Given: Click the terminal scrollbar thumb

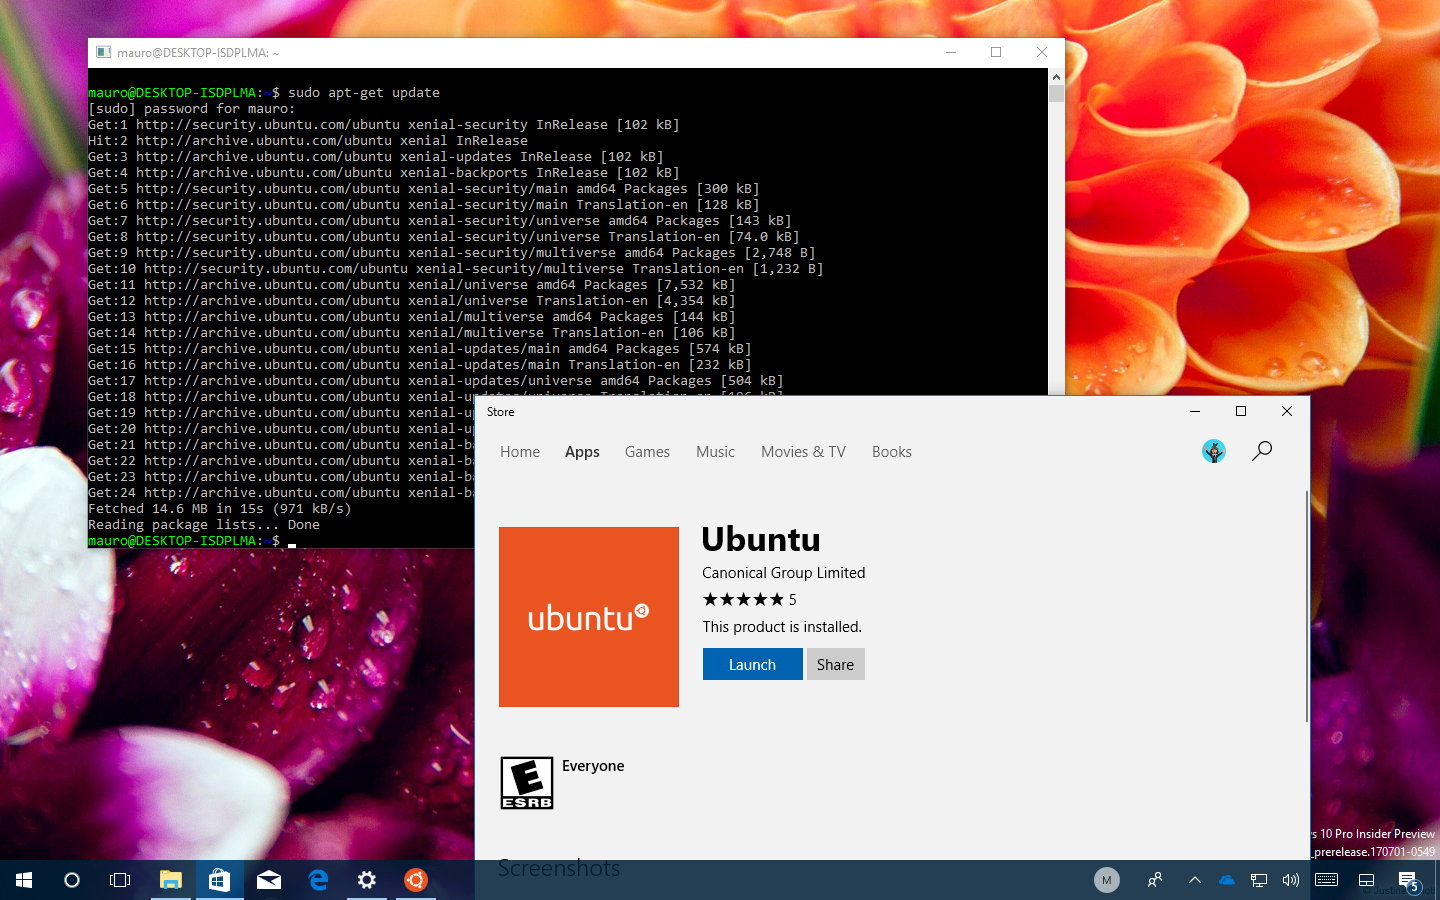Looking at the screenshot, I should 1056,93.
